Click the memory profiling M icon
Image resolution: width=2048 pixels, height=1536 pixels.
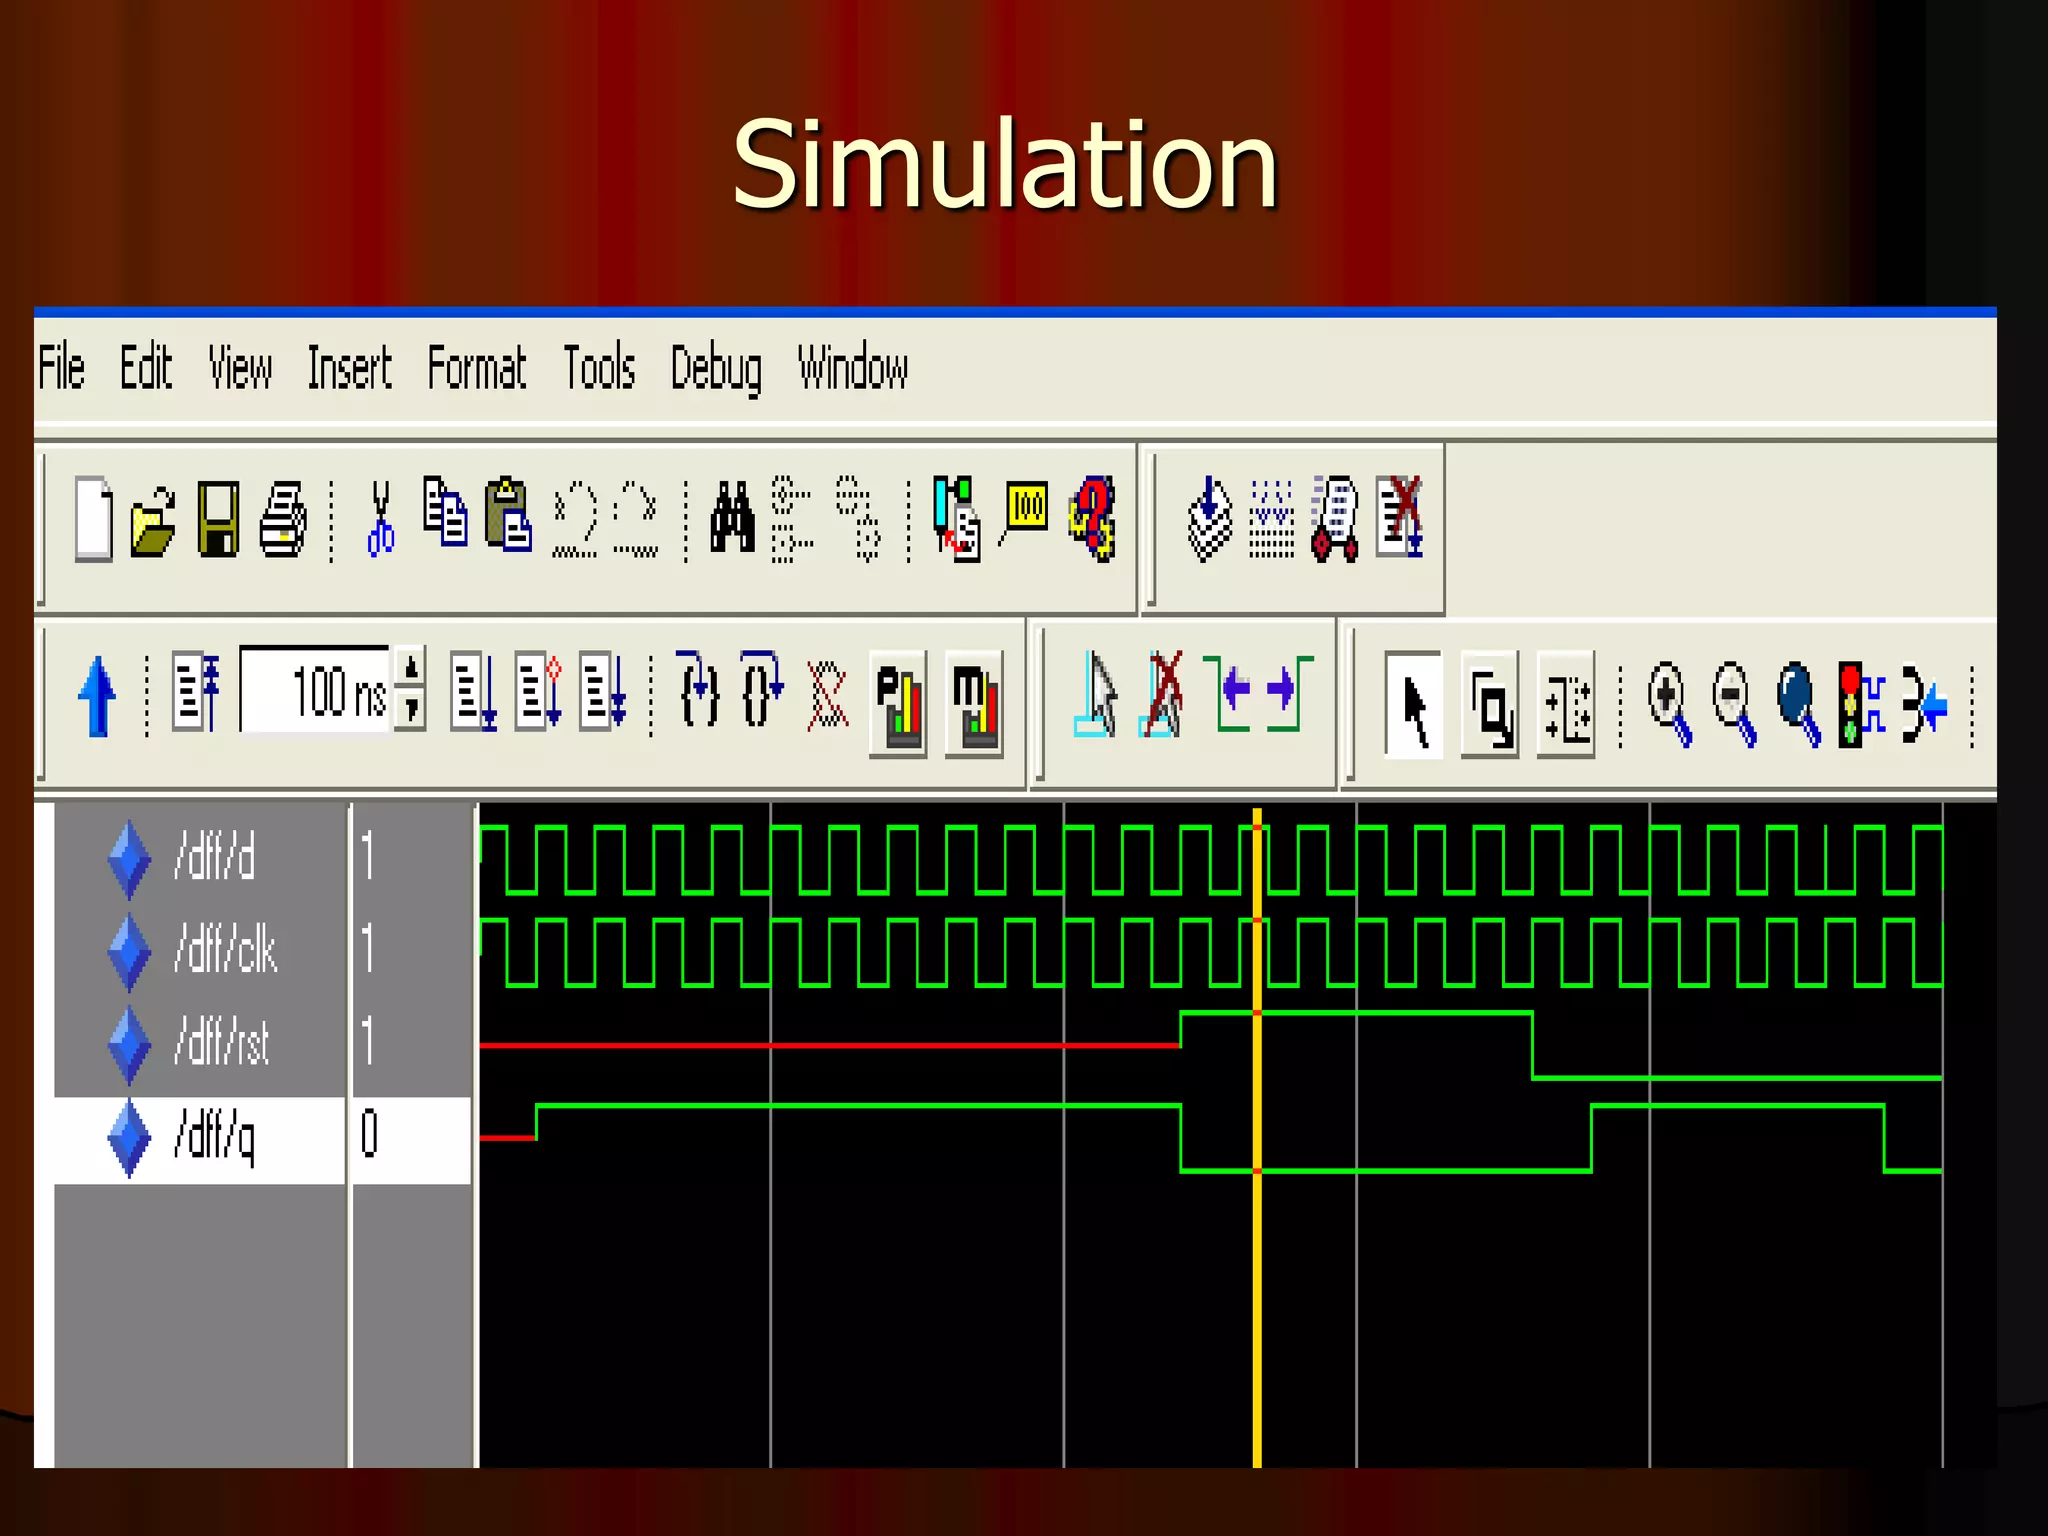point(973,703)
